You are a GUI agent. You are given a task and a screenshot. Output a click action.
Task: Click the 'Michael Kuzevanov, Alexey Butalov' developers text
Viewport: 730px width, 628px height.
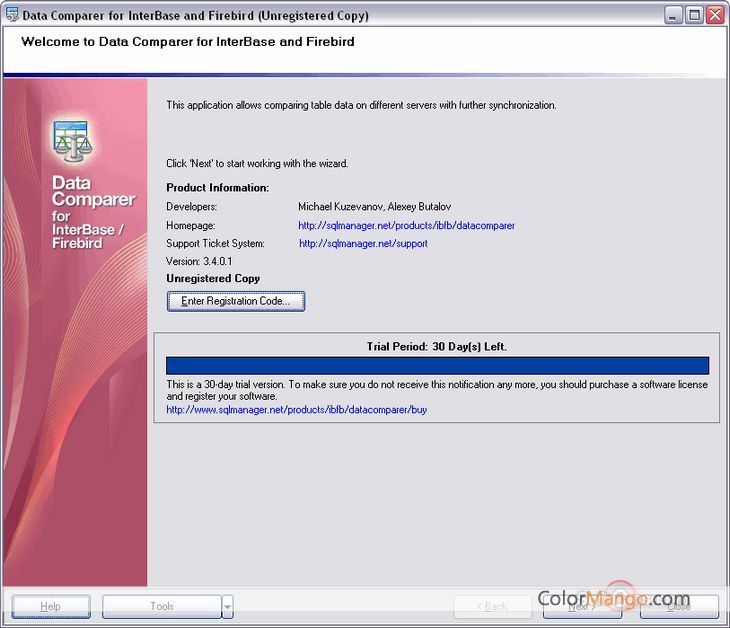point(374,206)
